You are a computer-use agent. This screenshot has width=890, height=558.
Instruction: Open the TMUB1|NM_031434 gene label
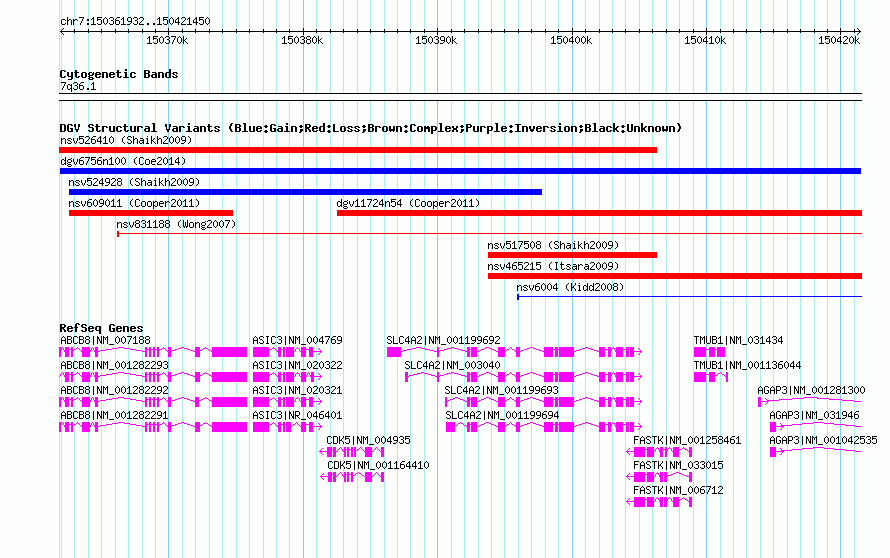(x=738, y=341)
